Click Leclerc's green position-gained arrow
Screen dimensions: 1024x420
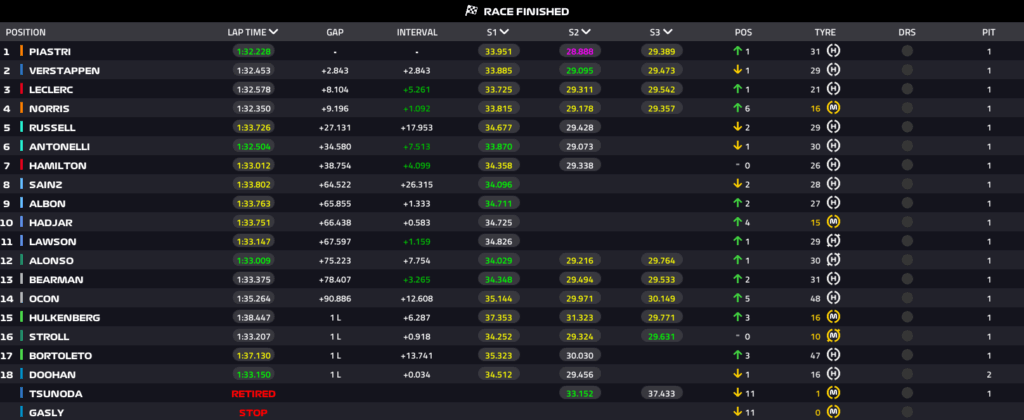tap(737, 89)
